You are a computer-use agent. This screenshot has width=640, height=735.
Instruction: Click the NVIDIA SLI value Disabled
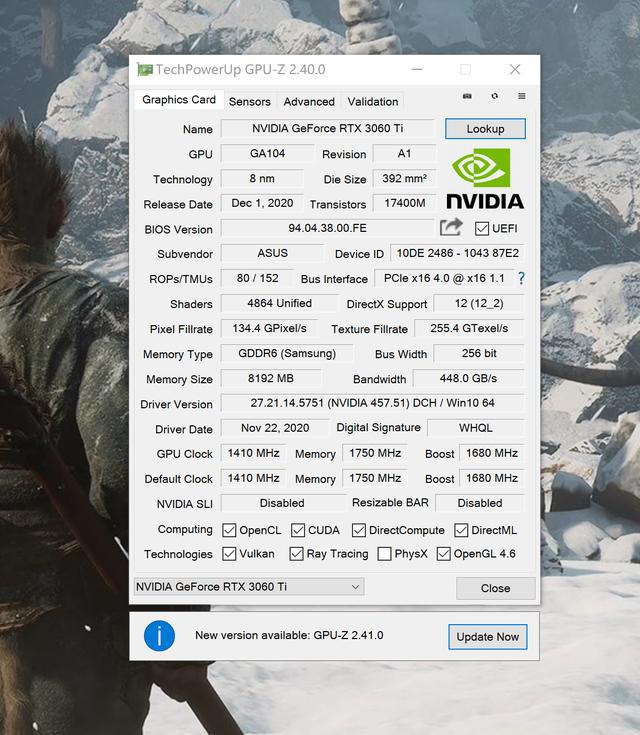click(282, 503)
